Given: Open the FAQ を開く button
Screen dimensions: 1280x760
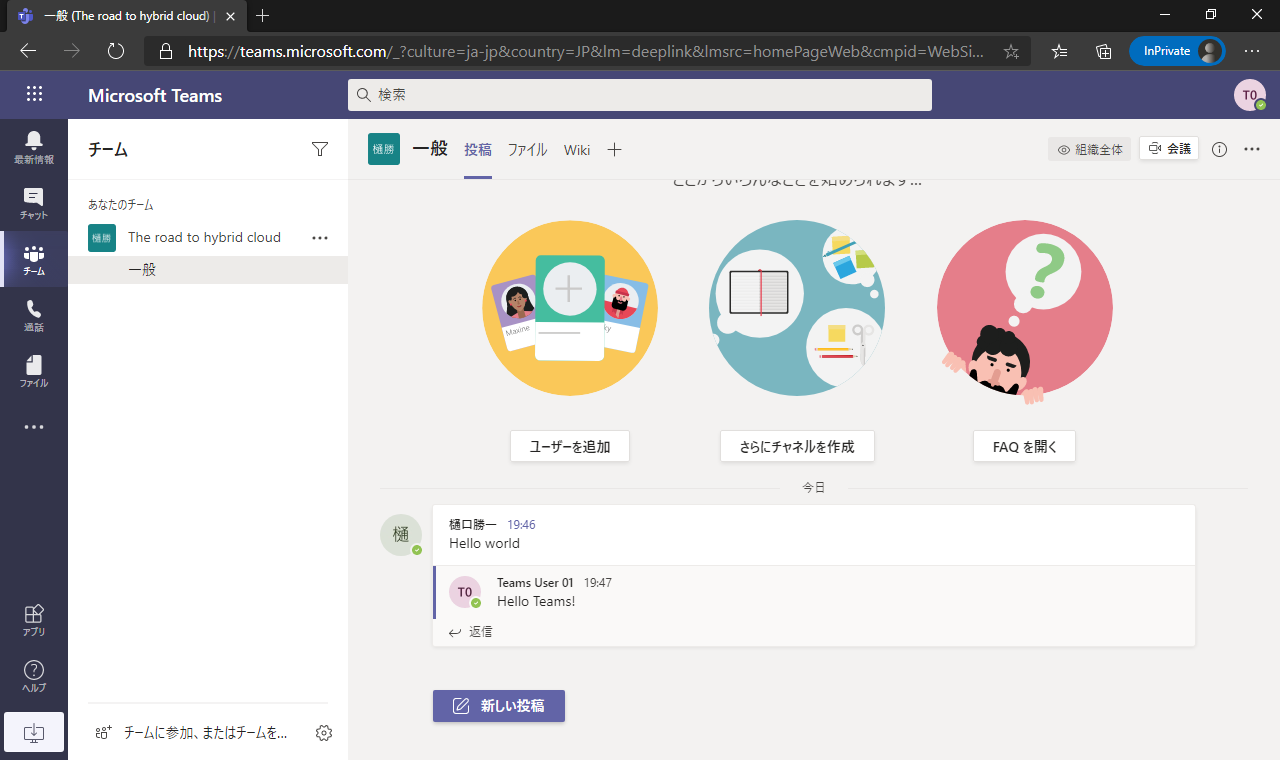Looking at the screenshot, I should [x=1024, y=447].
